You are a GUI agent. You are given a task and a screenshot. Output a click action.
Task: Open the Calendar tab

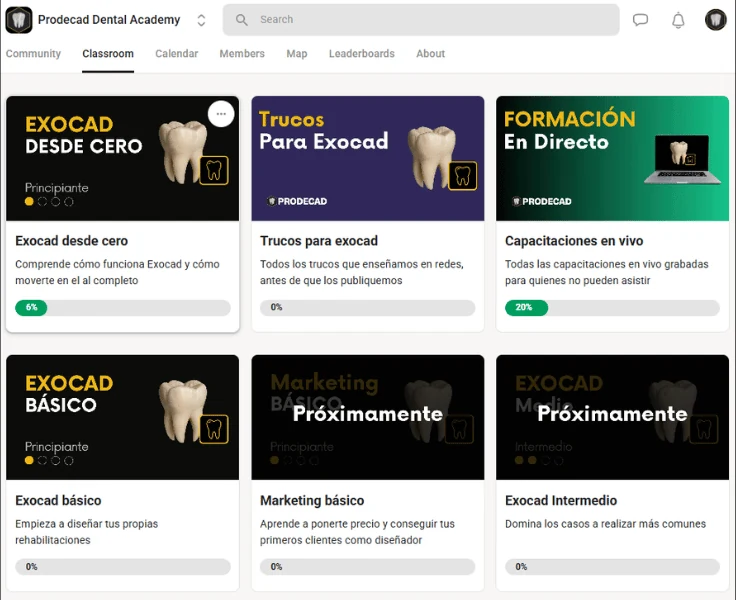pos(176,54)
